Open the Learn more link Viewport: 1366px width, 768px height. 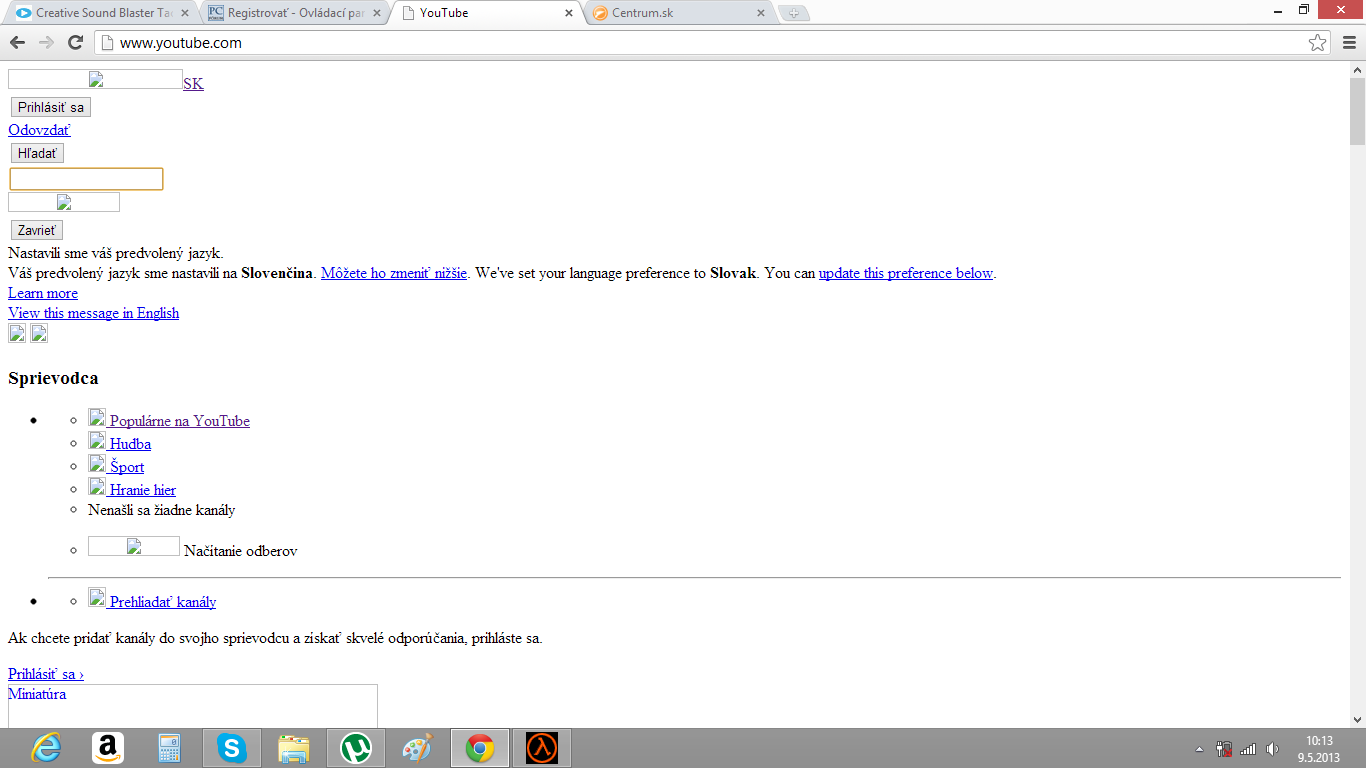coord(43,293)
